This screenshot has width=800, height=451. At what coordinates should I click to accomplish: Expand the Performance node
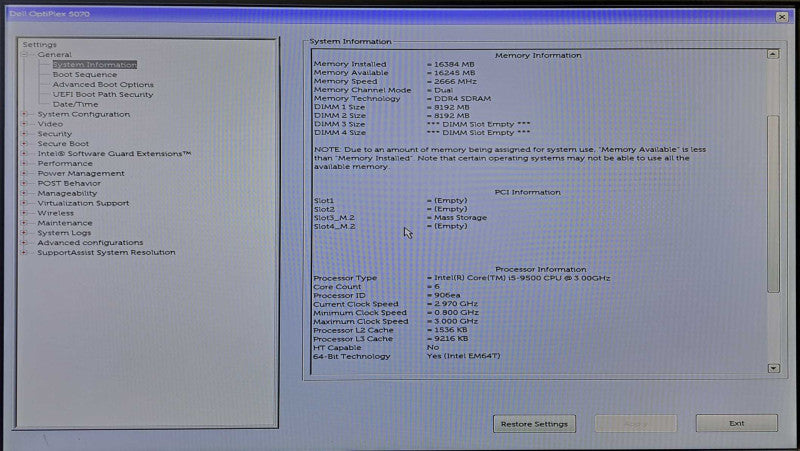[24, 164]
